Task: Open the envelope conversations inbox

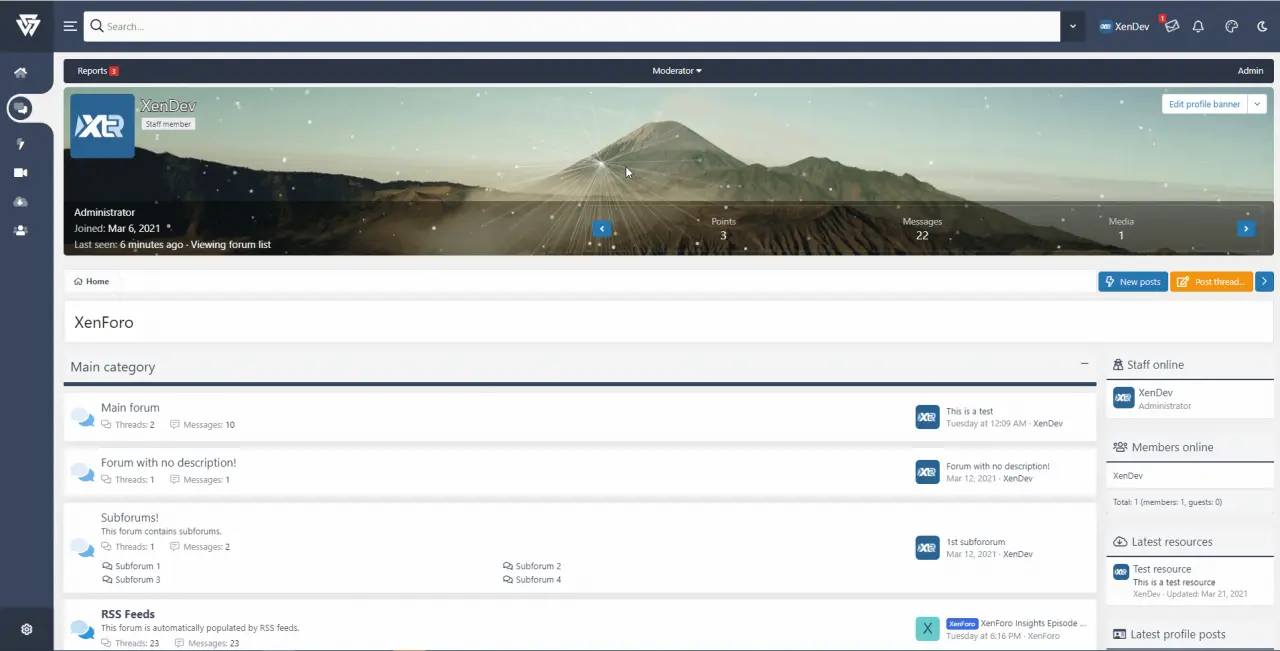Action: (x=1171, y=26)
